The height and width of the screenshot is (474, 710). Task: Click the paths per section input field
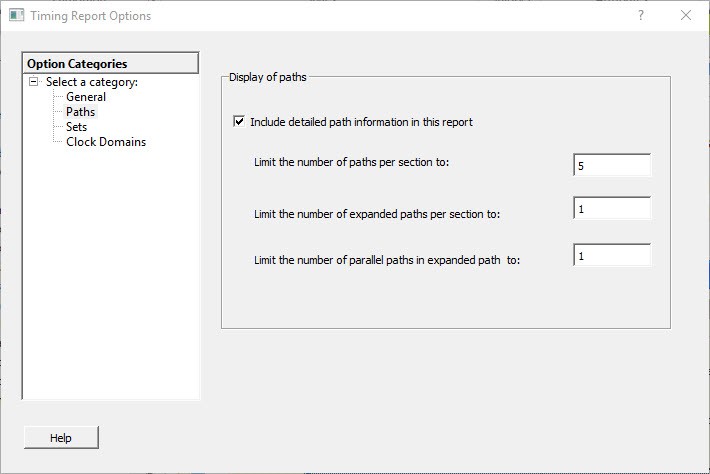coord(612,166)
